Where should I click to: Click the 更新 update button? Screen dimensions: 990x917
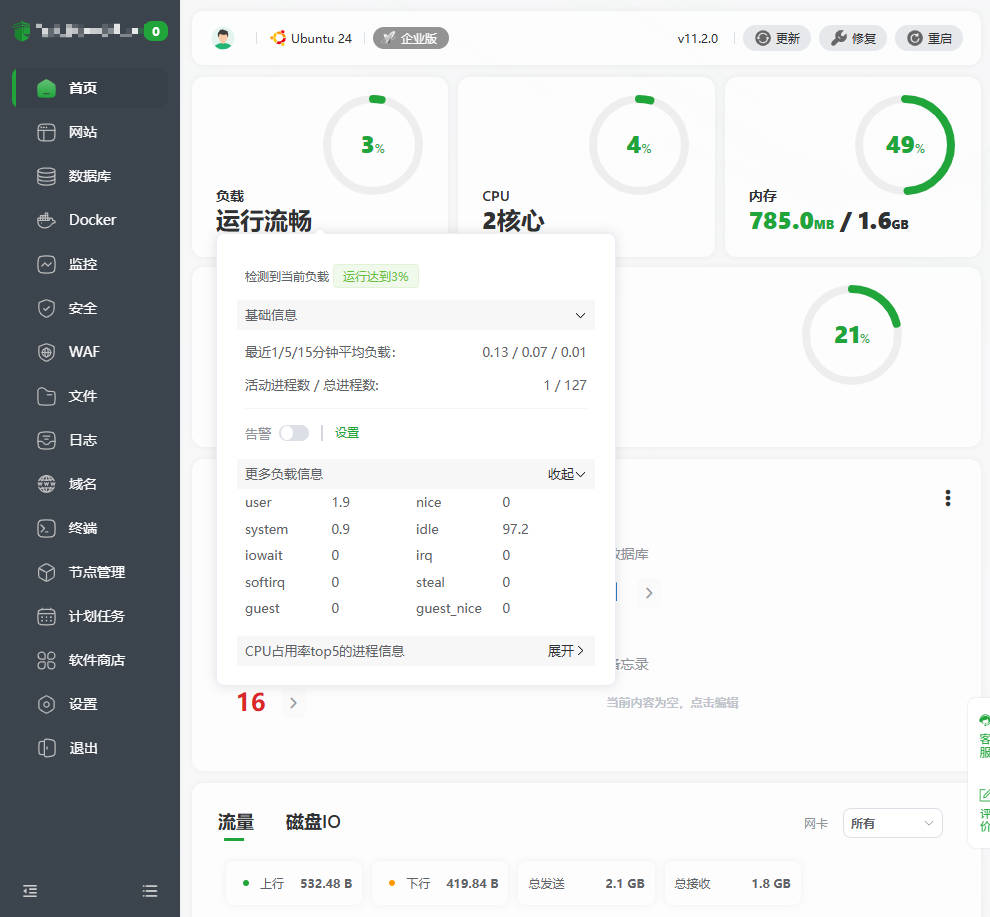[777, 38]
